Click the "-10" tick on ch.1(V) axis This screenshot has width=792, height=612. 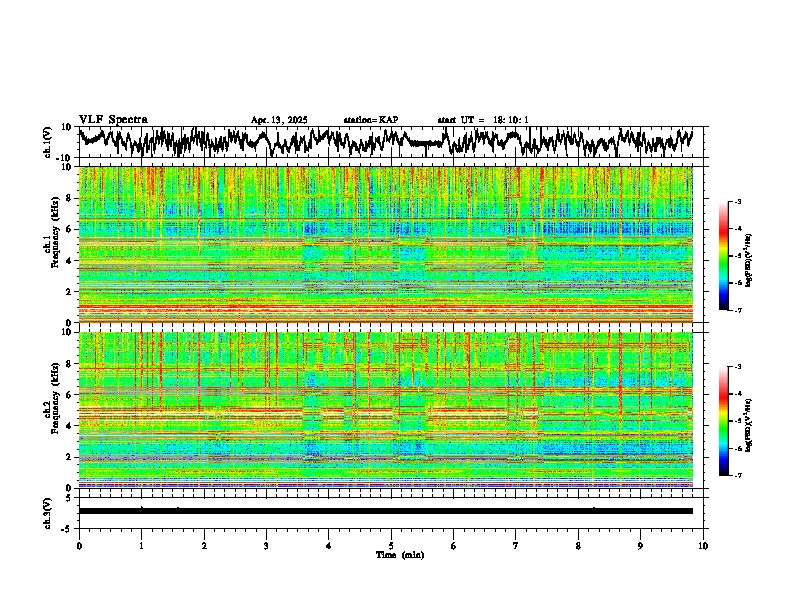(x=65, y=158)
